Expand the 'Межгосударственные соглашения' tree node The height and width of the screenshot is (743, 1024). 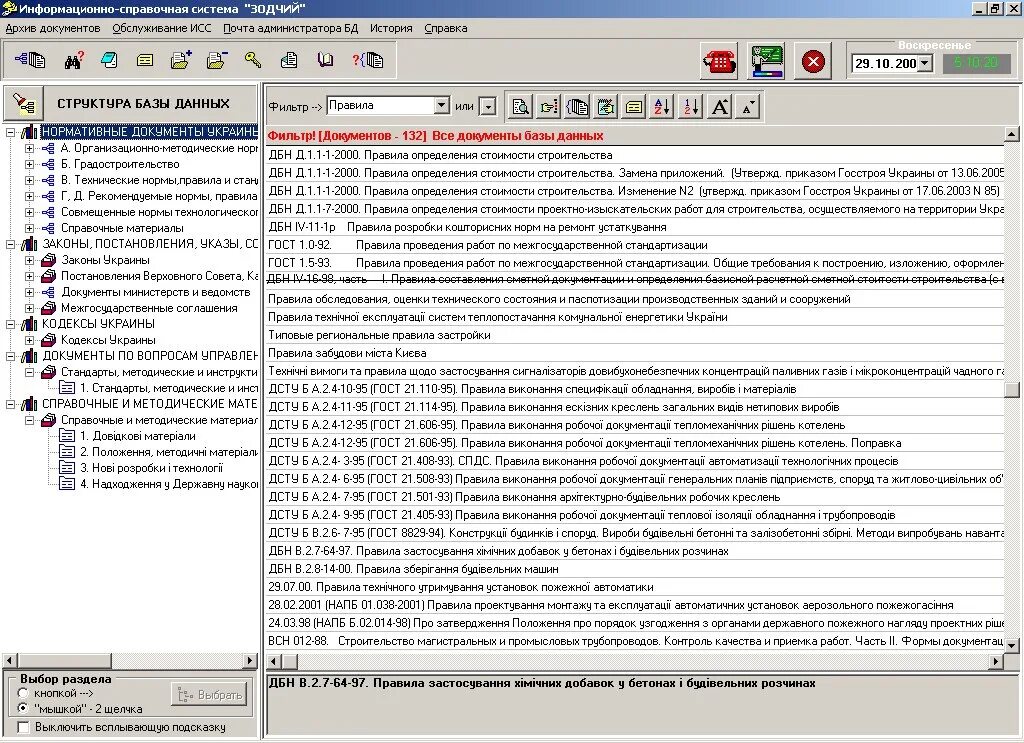[x=29, y=308]
